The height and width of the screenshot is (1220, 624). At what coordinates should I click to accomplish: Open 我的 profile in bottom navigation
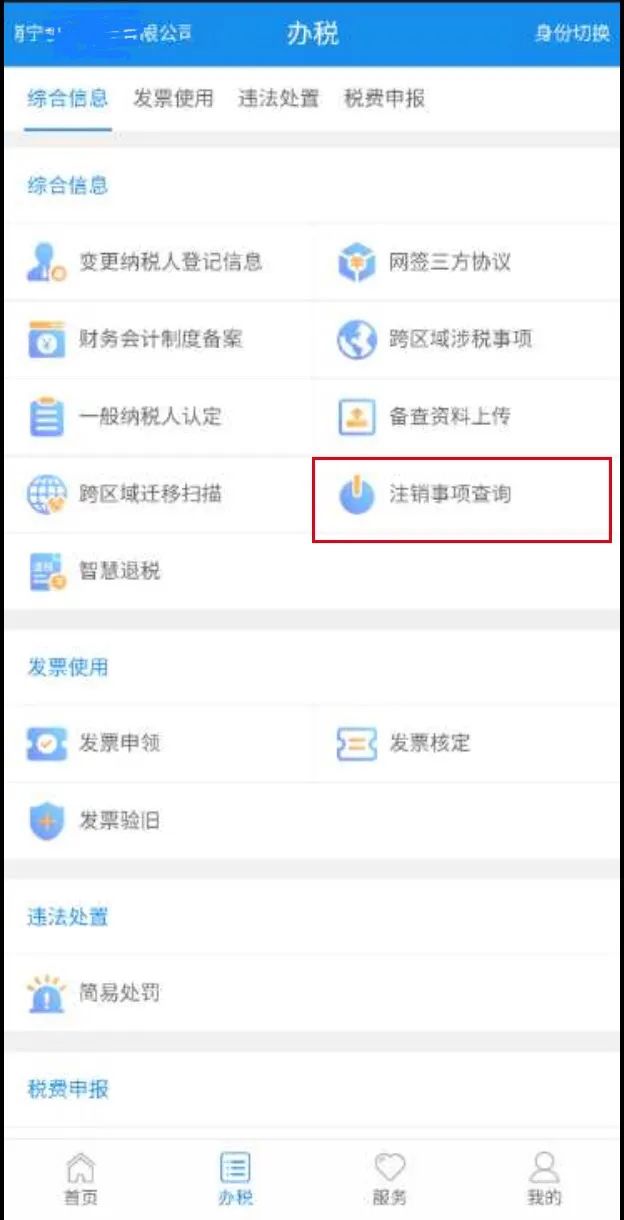[544, 1179]
